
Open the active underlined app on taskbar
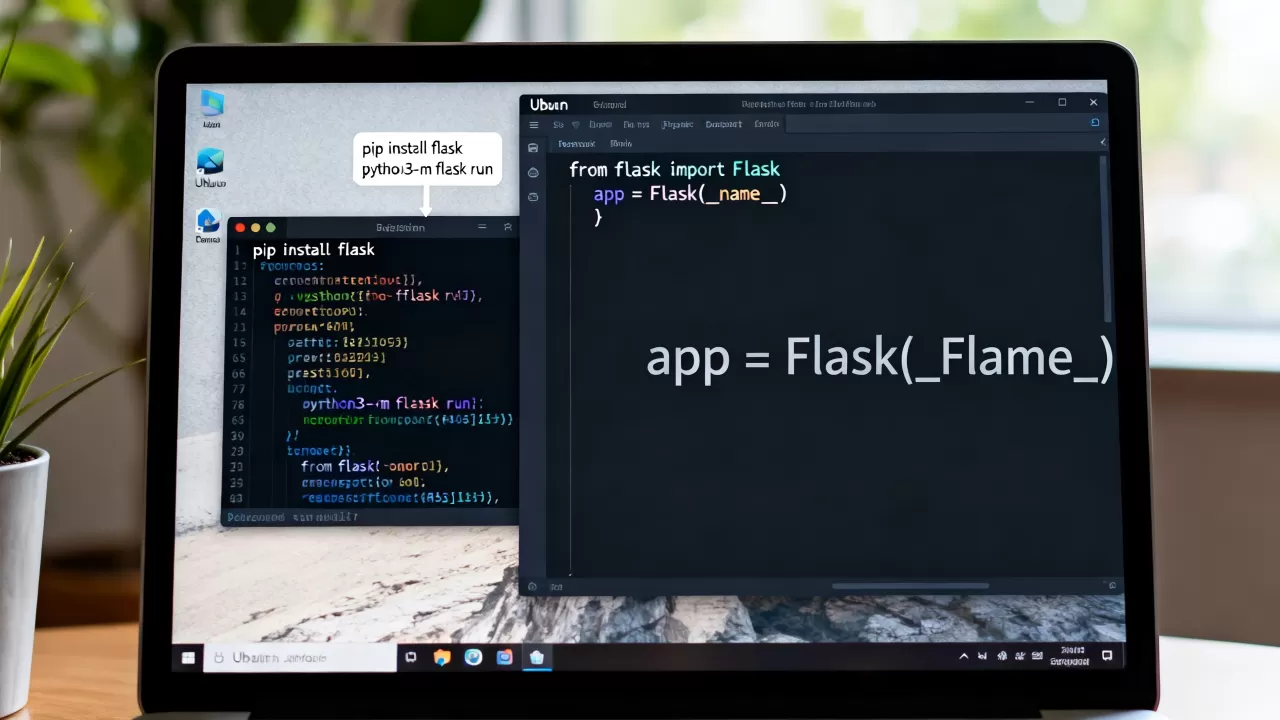click(537, 657)
